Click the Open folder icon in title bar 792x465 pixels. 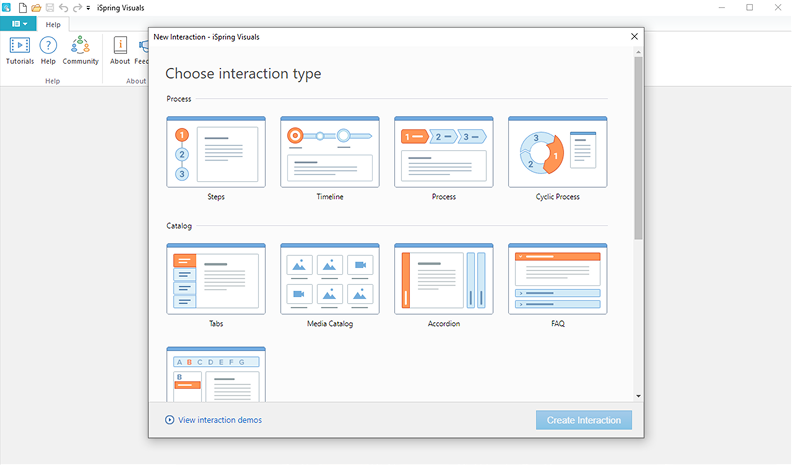[36, 7]
